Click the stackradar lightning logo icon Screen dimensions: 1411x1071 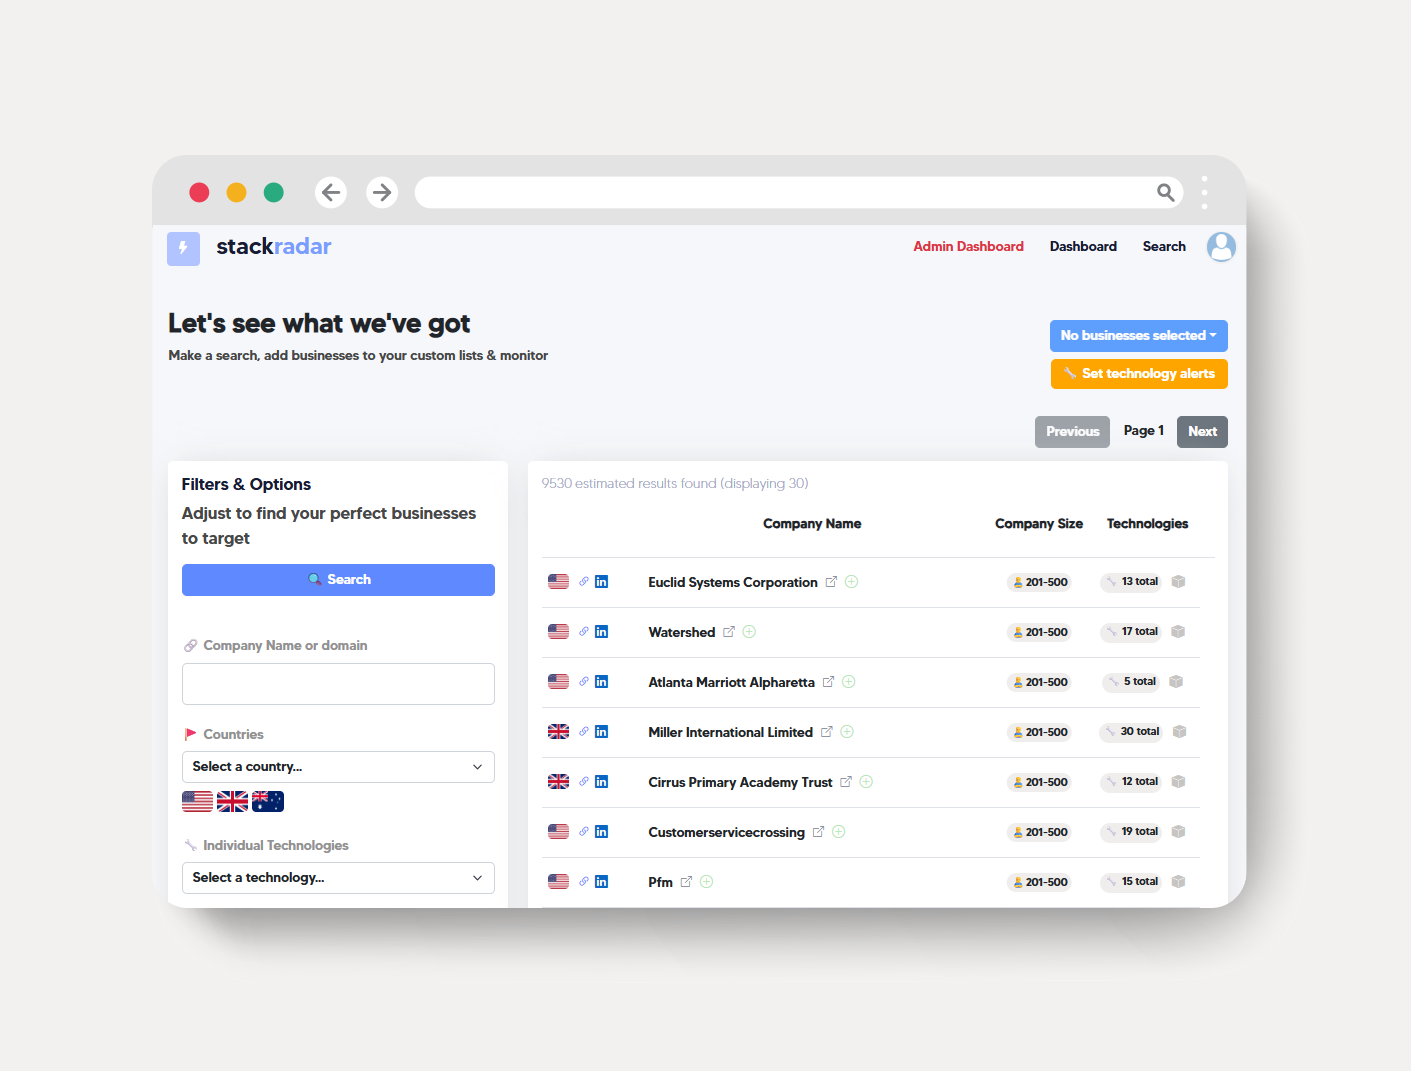[x=183, y=248]
